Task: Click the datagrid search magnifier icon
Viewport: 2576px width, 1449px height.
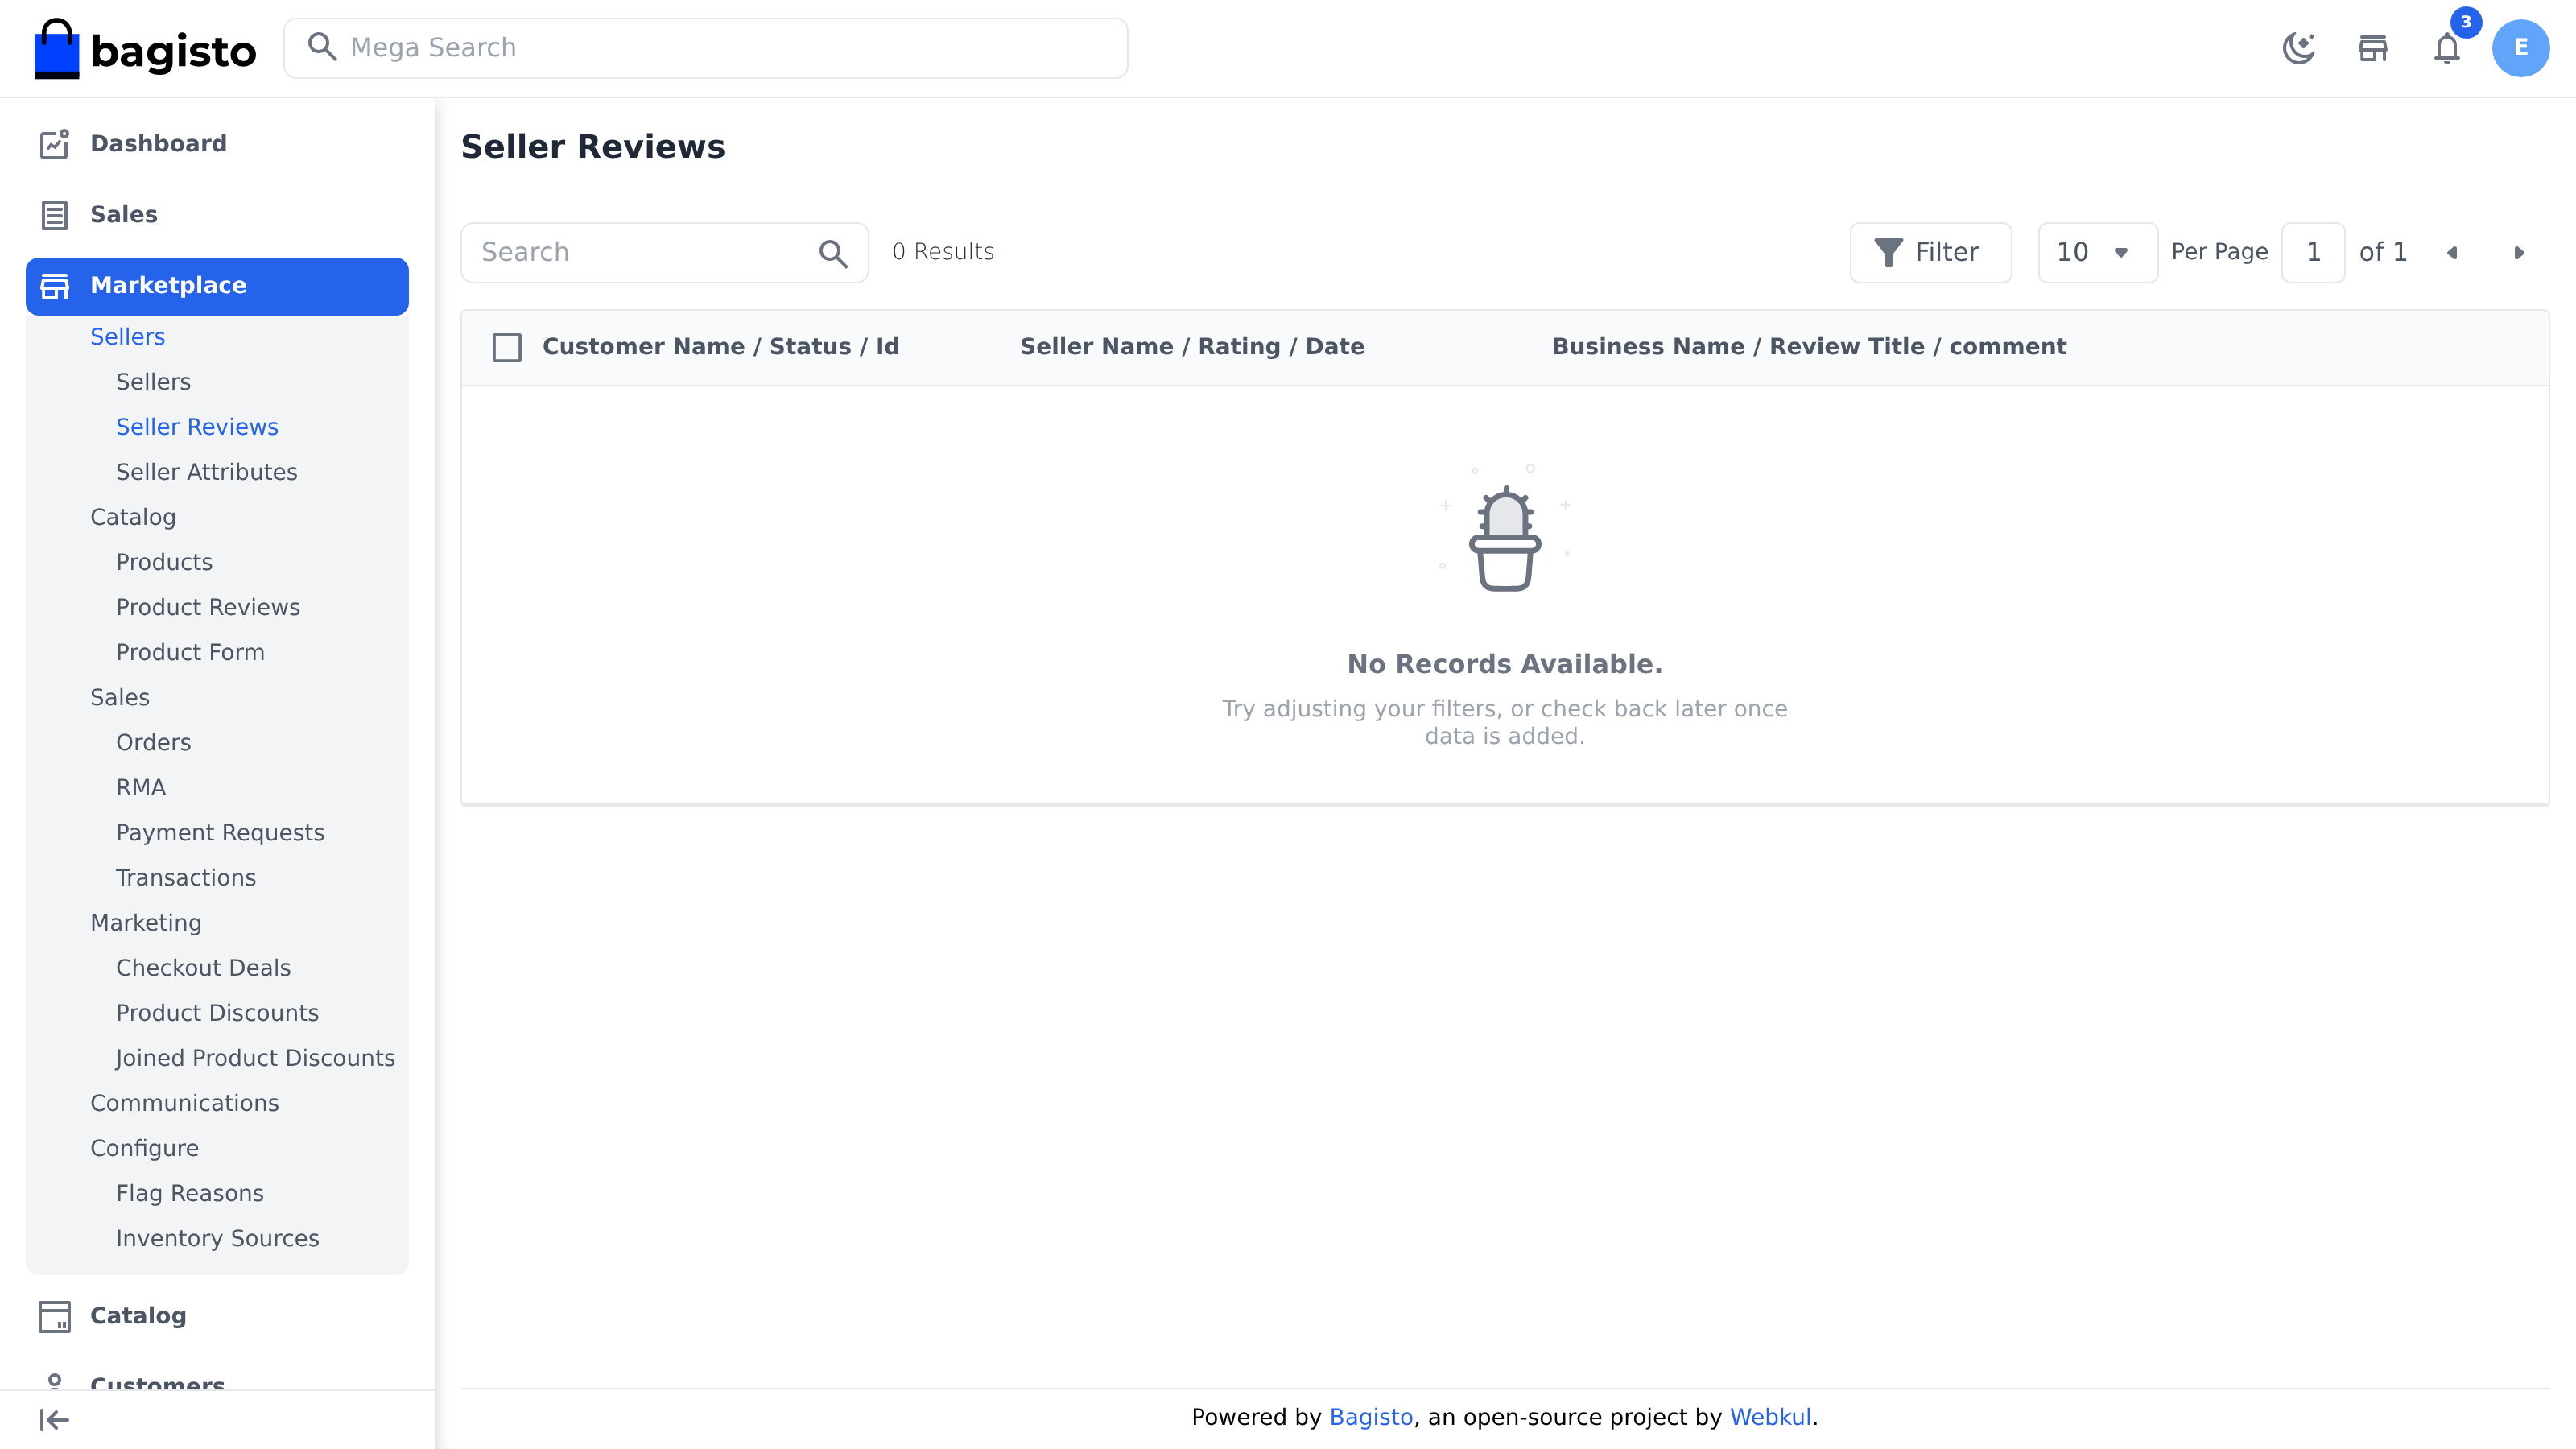Action: click(x=833, y=253)
